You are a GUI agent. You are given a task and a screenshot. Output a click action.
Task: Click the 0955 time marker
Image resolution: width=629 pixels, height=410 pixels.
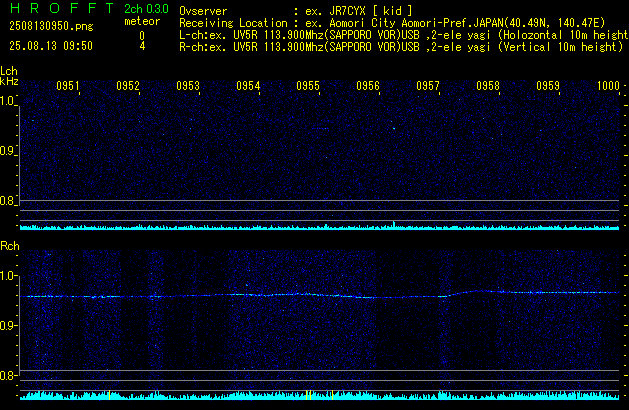tap(308, 86)
